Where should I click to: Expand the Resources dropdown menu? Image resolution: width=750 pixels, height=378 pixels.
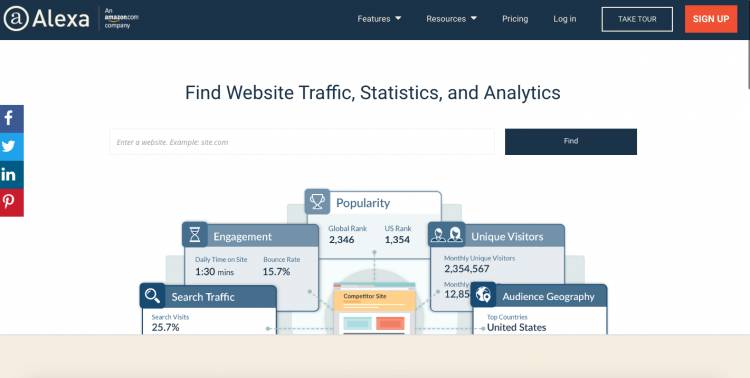click(452, 19)
